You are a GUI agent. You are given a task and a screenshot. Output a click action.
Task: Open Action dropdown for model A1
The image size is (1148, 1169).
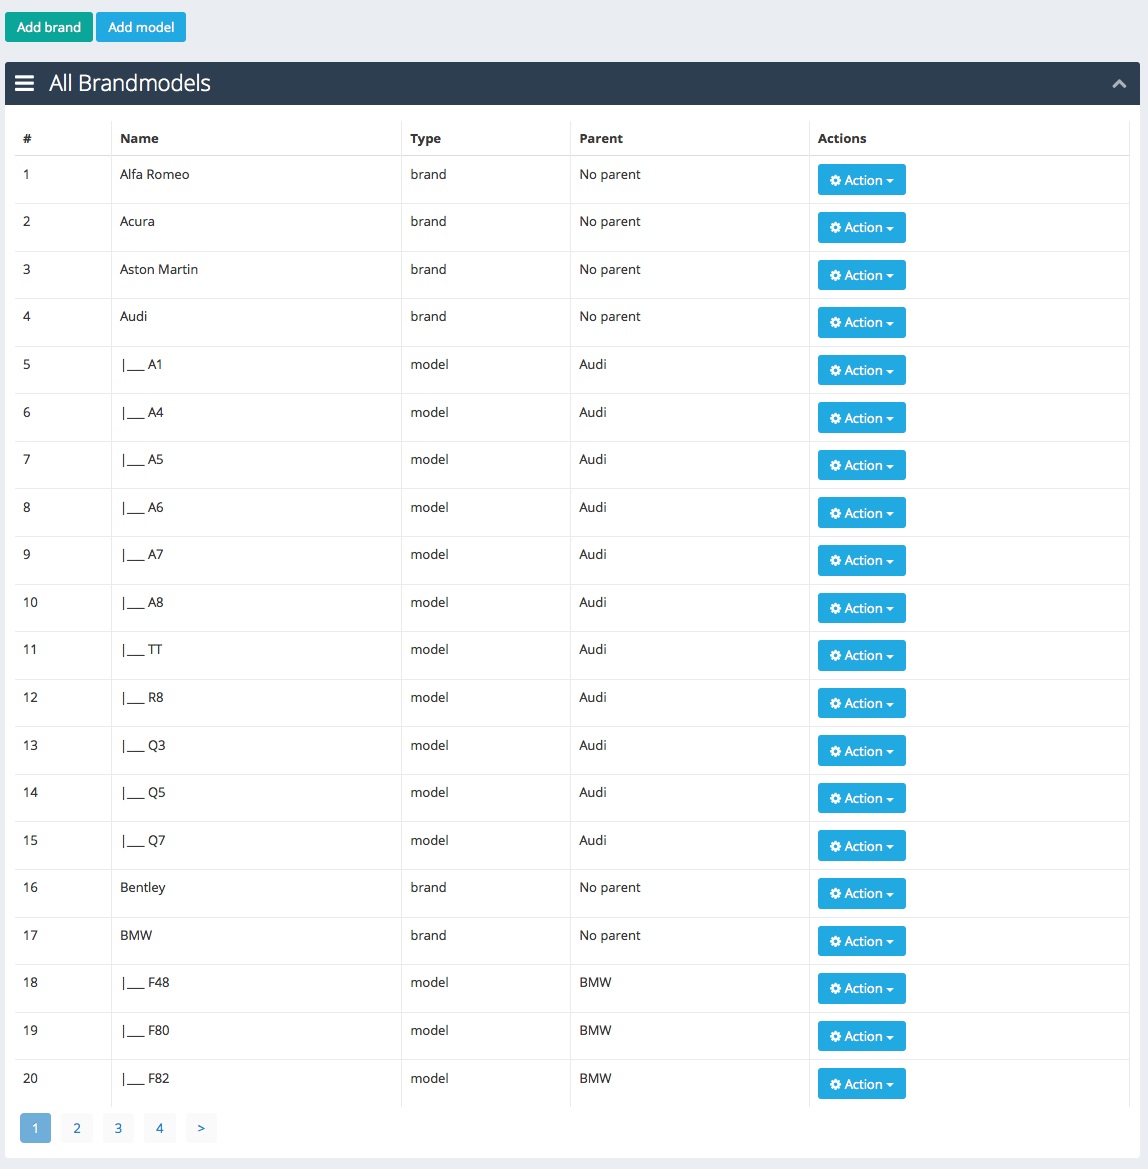click(x=862, y=370)
